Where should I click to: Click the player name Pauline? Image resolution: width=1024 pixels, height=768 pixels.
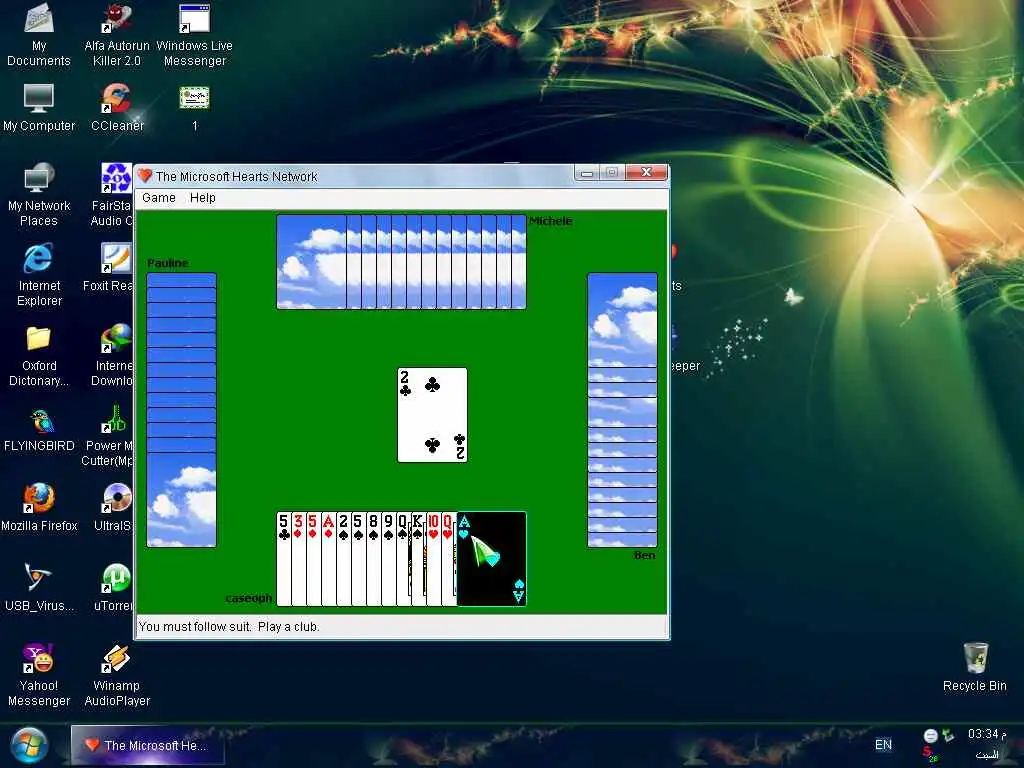pyautogui.click(x=168, y=263)
